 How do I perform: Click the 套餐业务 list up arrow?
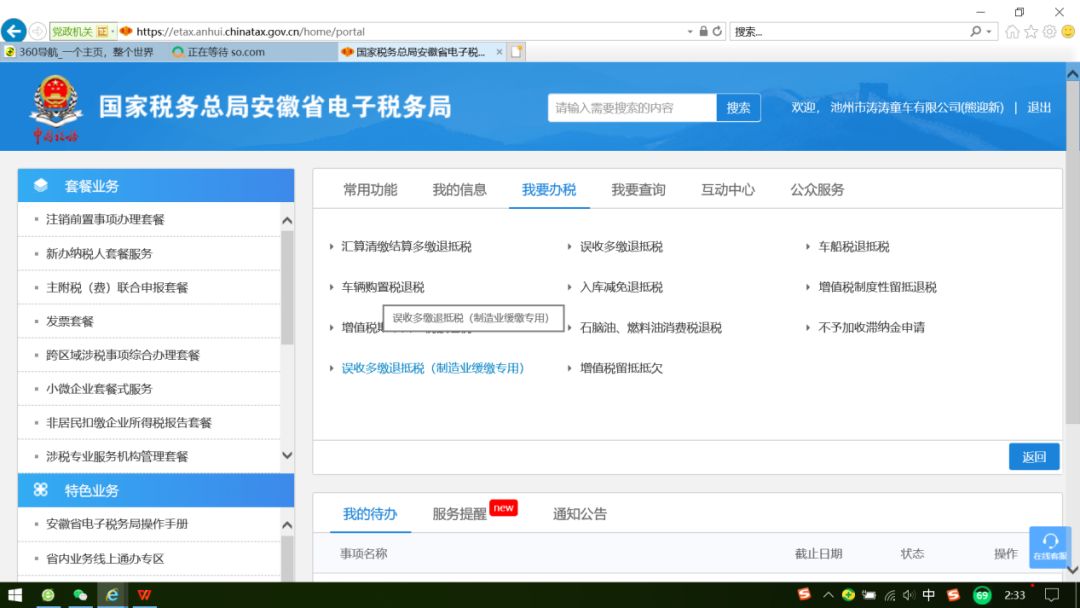287,220
